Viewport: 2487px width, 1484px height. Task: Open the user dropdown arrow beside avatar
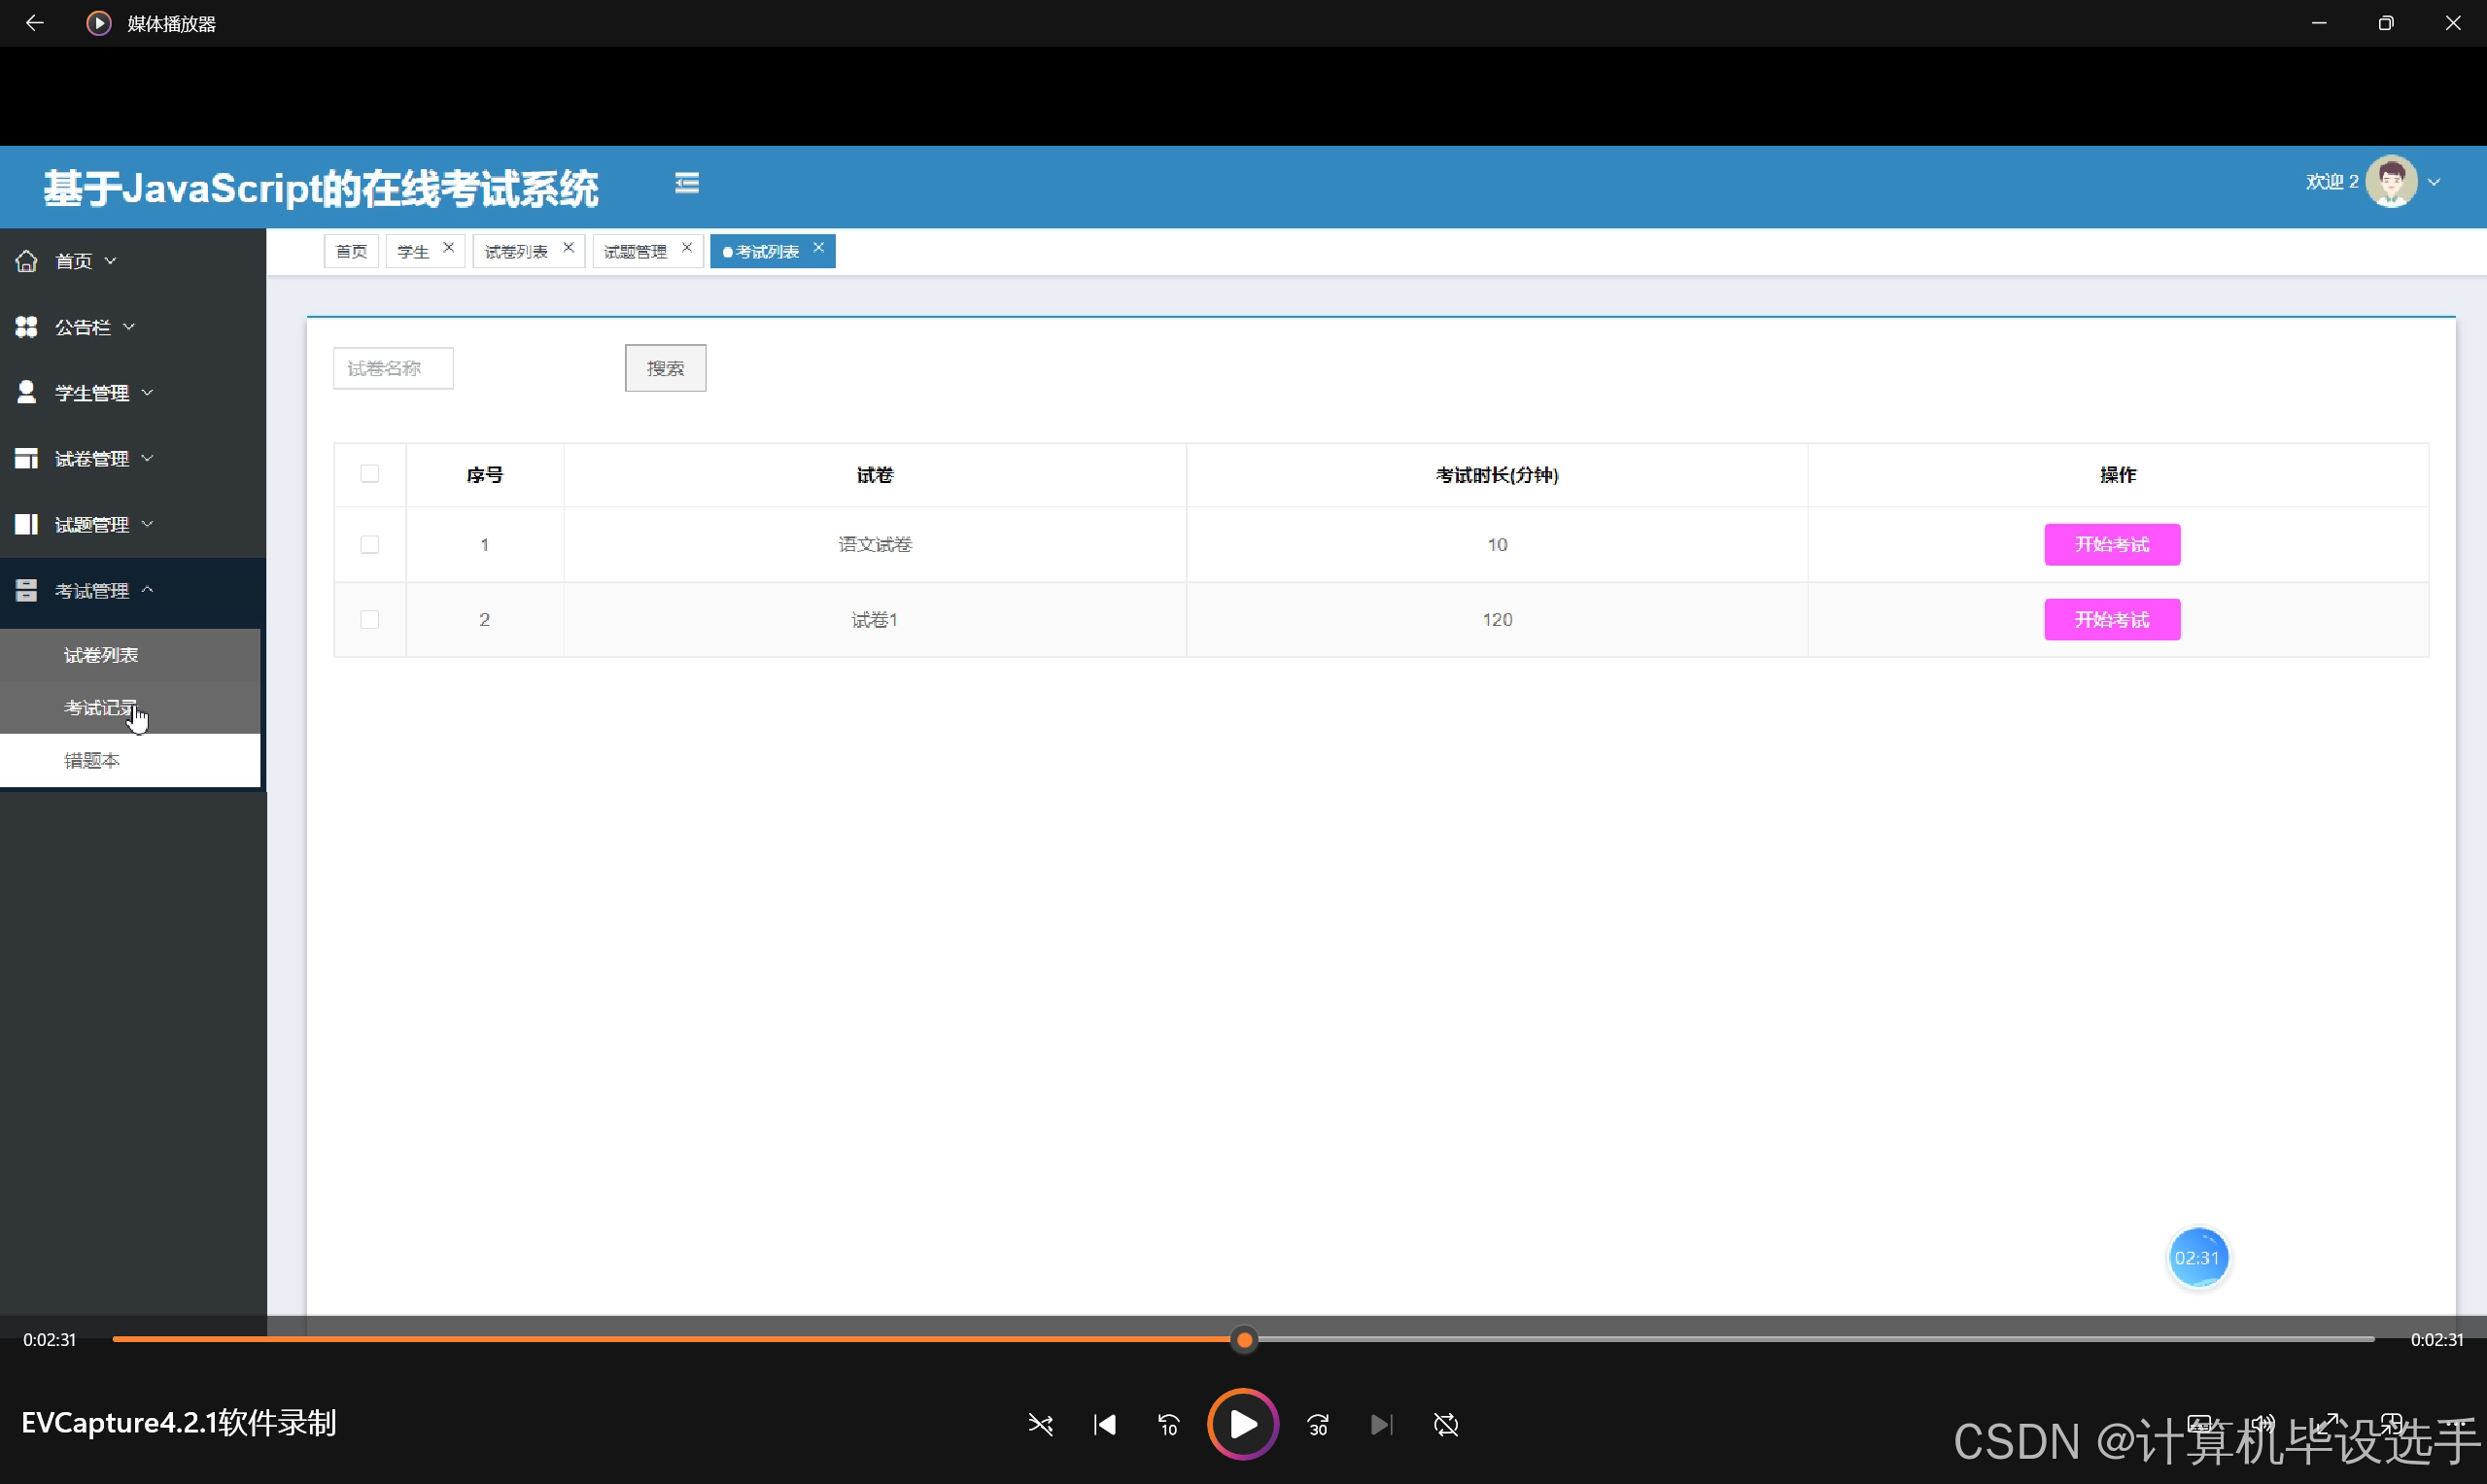coord(2434,182)
